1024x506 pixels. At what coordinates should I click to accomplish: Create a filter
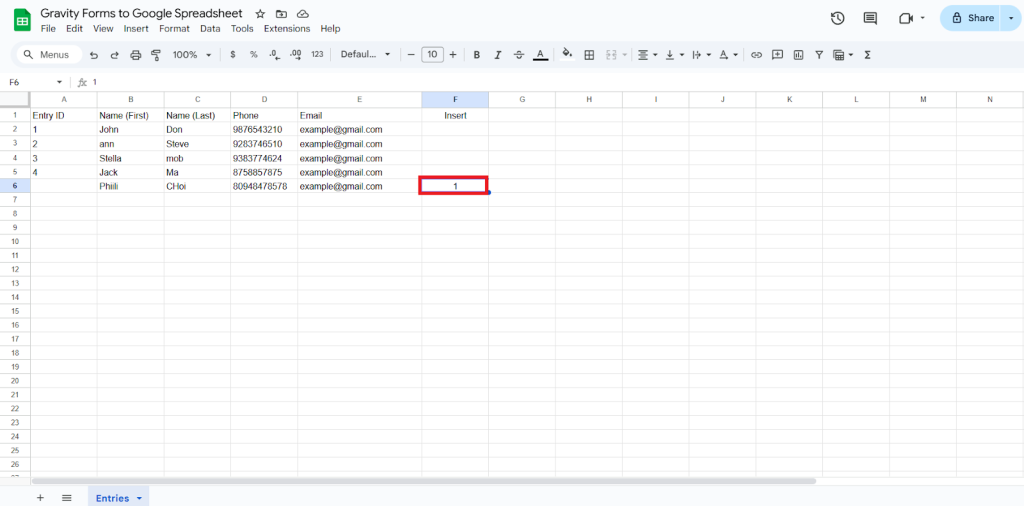(x=818, y=55)
